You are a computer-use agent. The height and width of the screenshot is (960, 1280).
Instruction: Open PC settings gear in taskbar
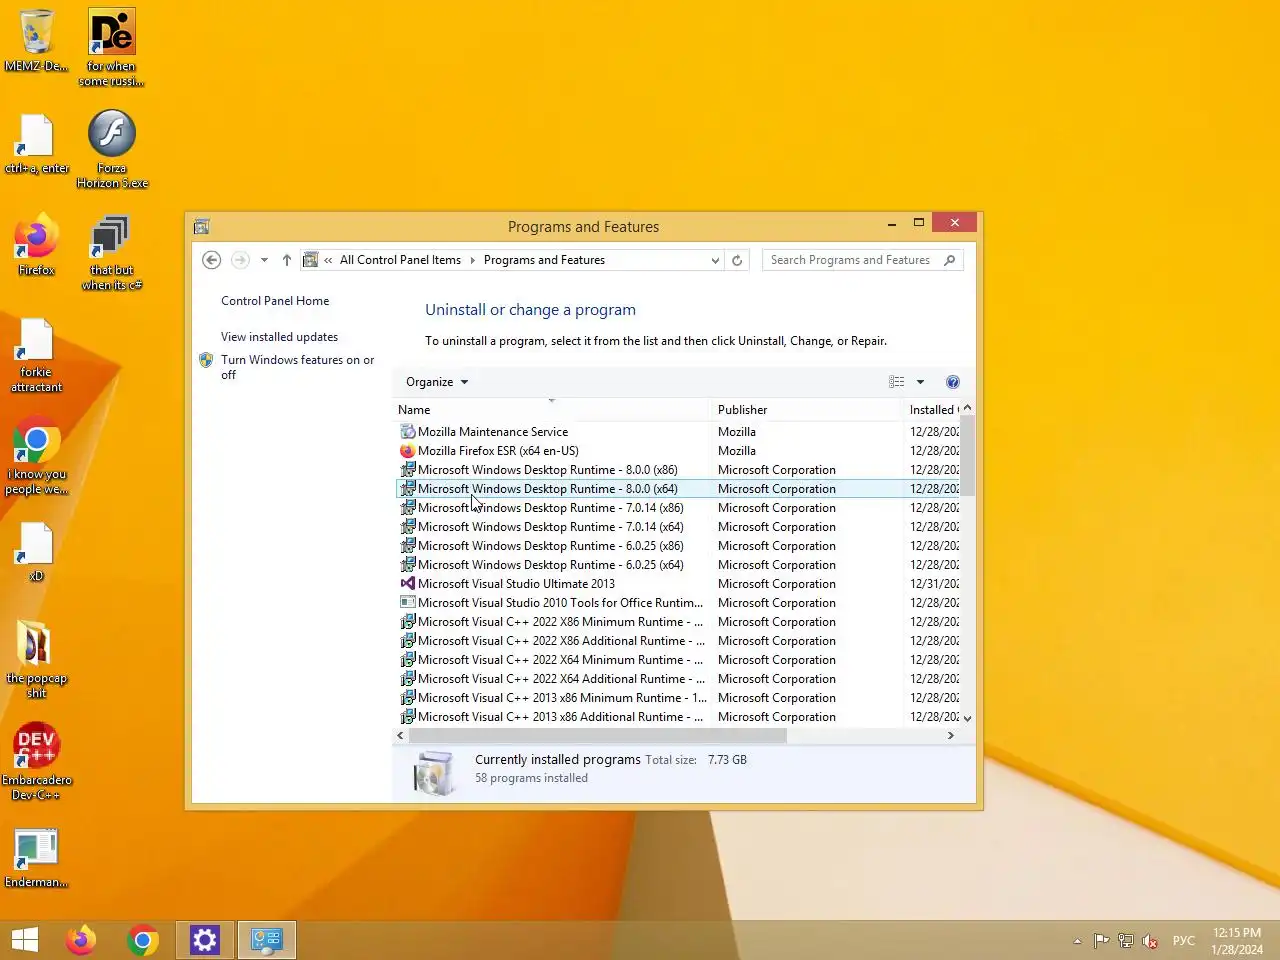(205, 940)
